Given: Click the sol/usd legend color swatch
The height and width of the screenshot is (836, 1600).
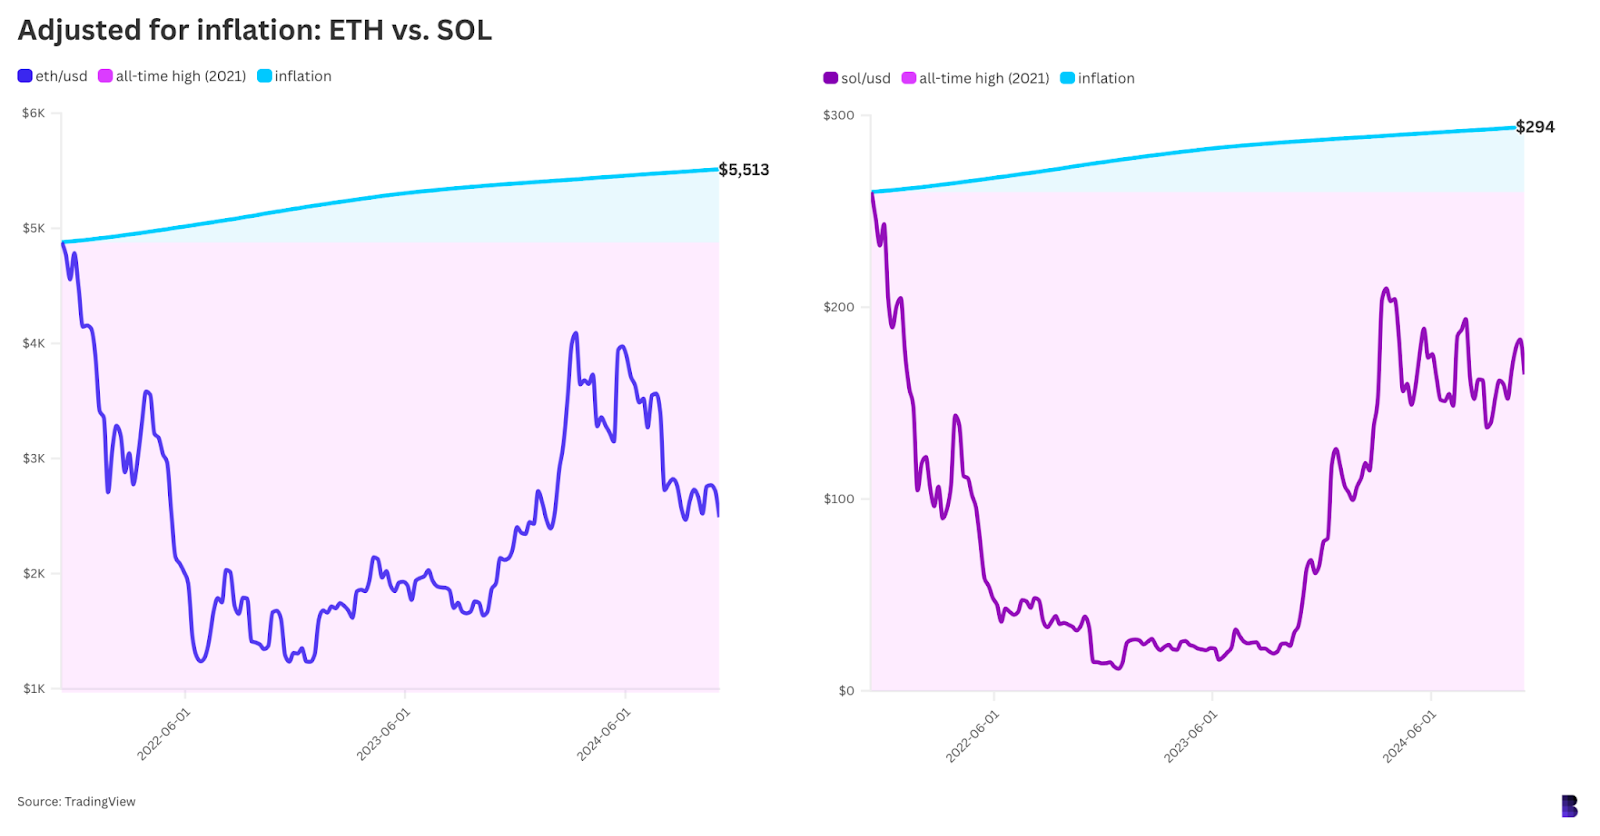Looking at the screenshot, I should pos(830,78).
